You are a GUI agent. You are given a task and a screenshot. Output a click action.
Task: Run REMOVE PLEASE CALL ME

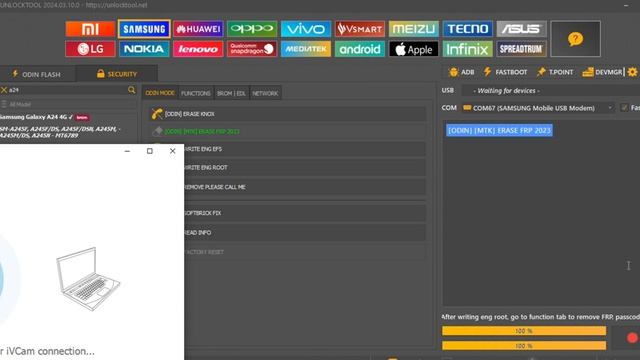305,187
